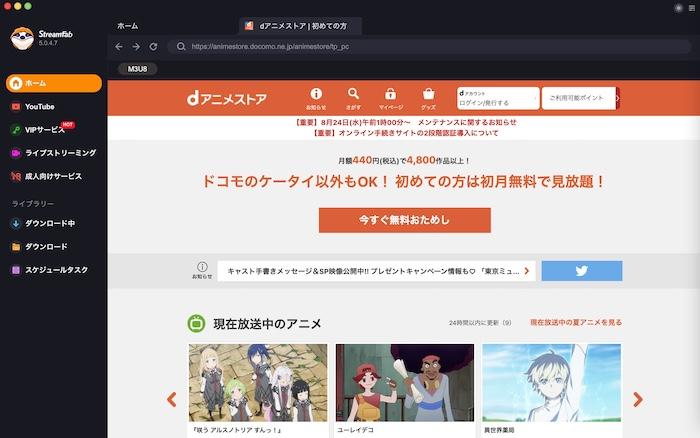The width and height of the screenshot is (700, 438).
Task: Open the 8月24日 maintenance notice link
Action: coord(405,122)
